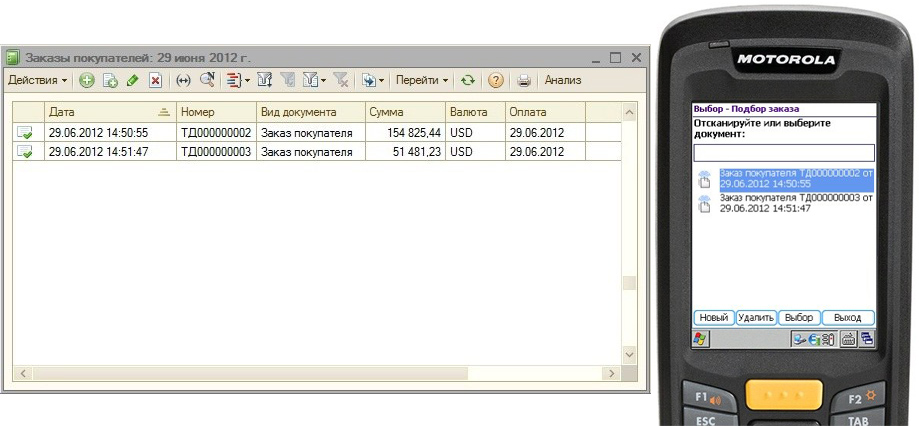Open Help with the question mark icon
Image resolution: width=919 pixels, height=426 pixels.
pos(495,80)
